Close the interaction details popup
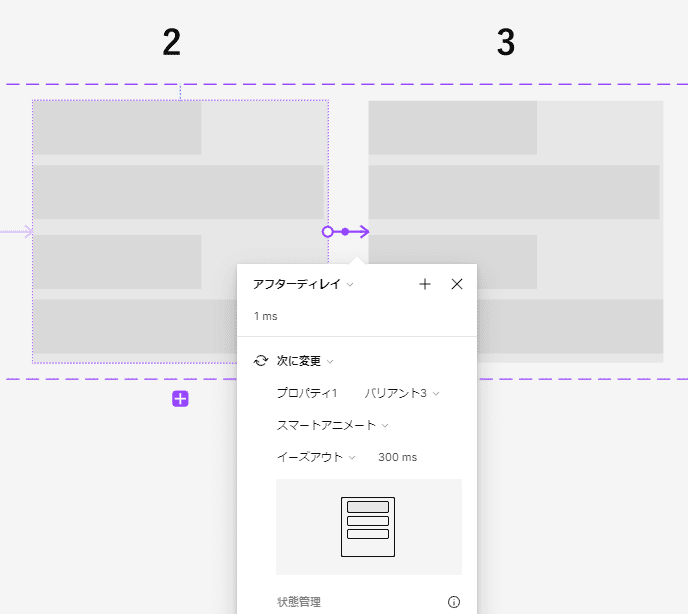Viewport: 688px width, 614px height. pos(457,284)
